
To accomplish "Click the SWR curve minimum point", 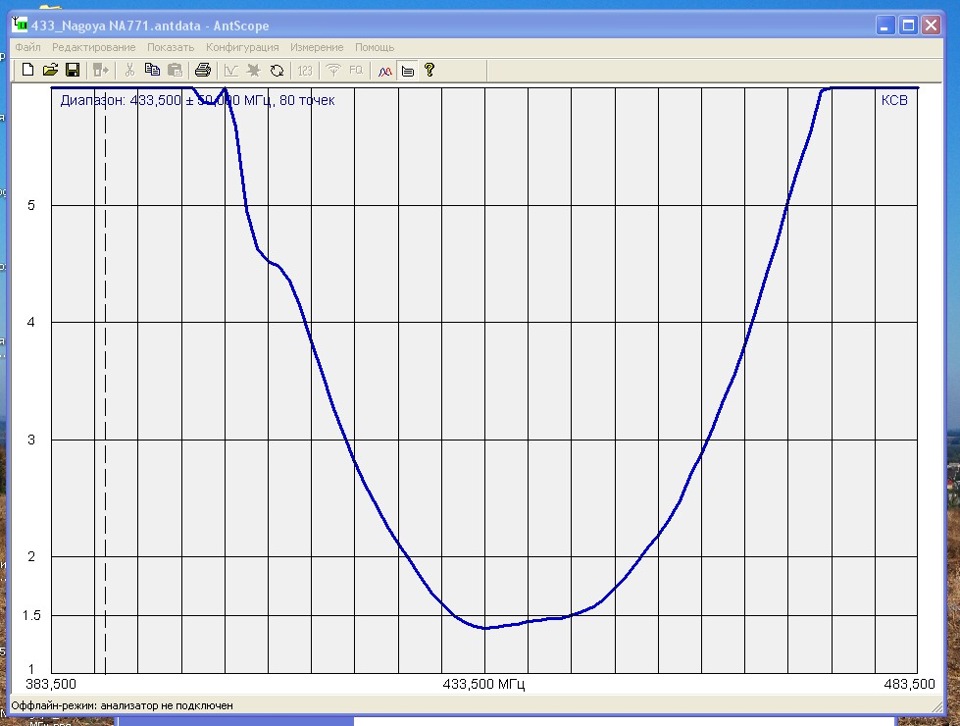I will pyautogui.click(x=485, y=628).
